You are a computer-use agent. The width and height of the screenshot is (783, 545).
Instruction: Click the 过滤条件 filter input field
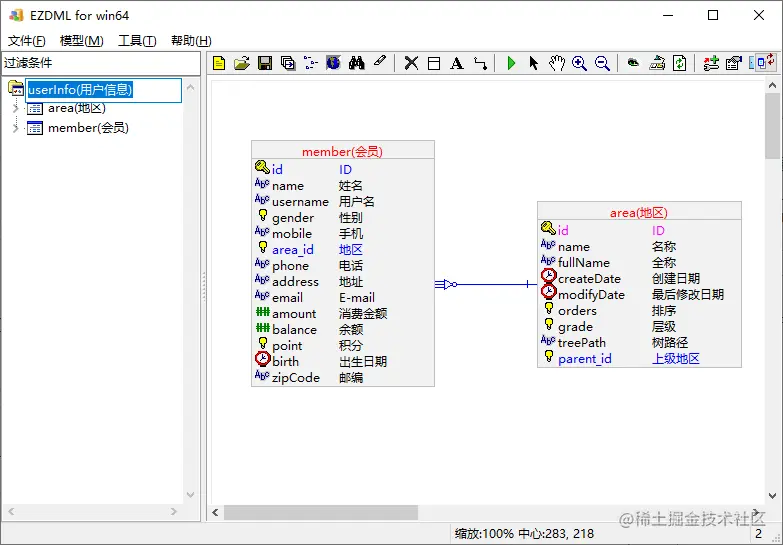click(x=101, y=63)
